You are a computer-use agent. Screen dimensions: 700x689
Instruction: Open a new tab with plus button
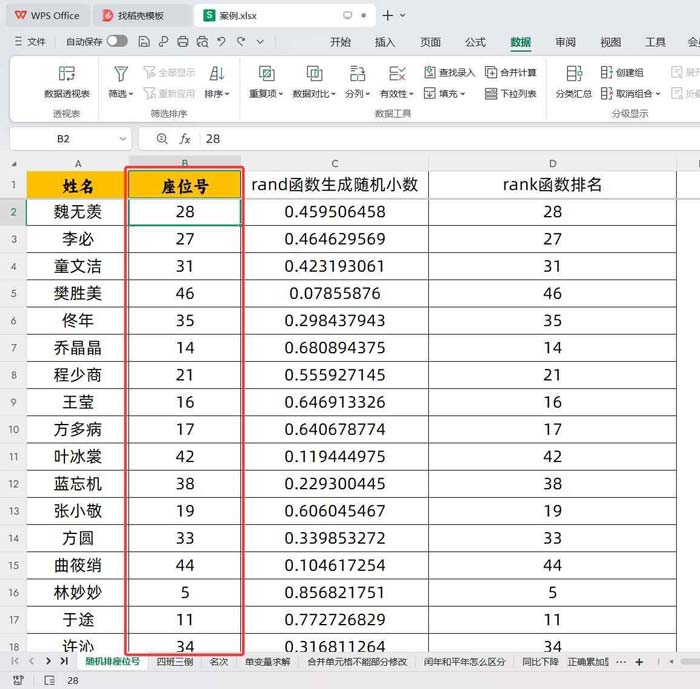[388, 16]
